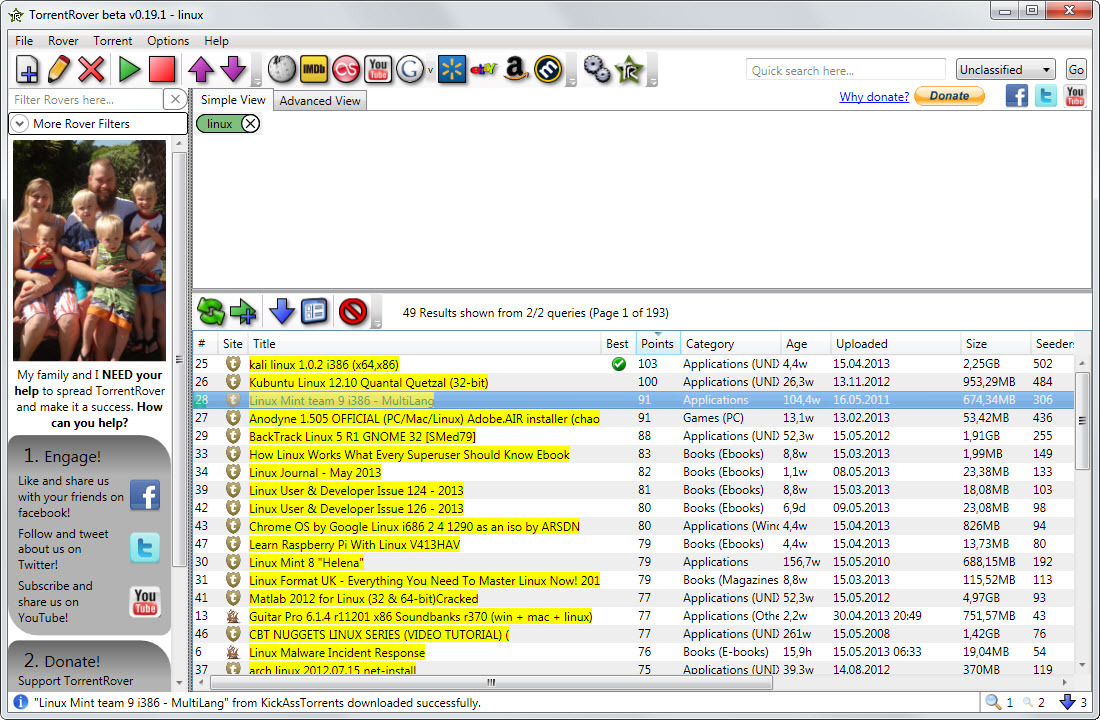Remove the linux rover tag
The height and width of the screenshot is (720, 1100).
click(x=250, y=124)
